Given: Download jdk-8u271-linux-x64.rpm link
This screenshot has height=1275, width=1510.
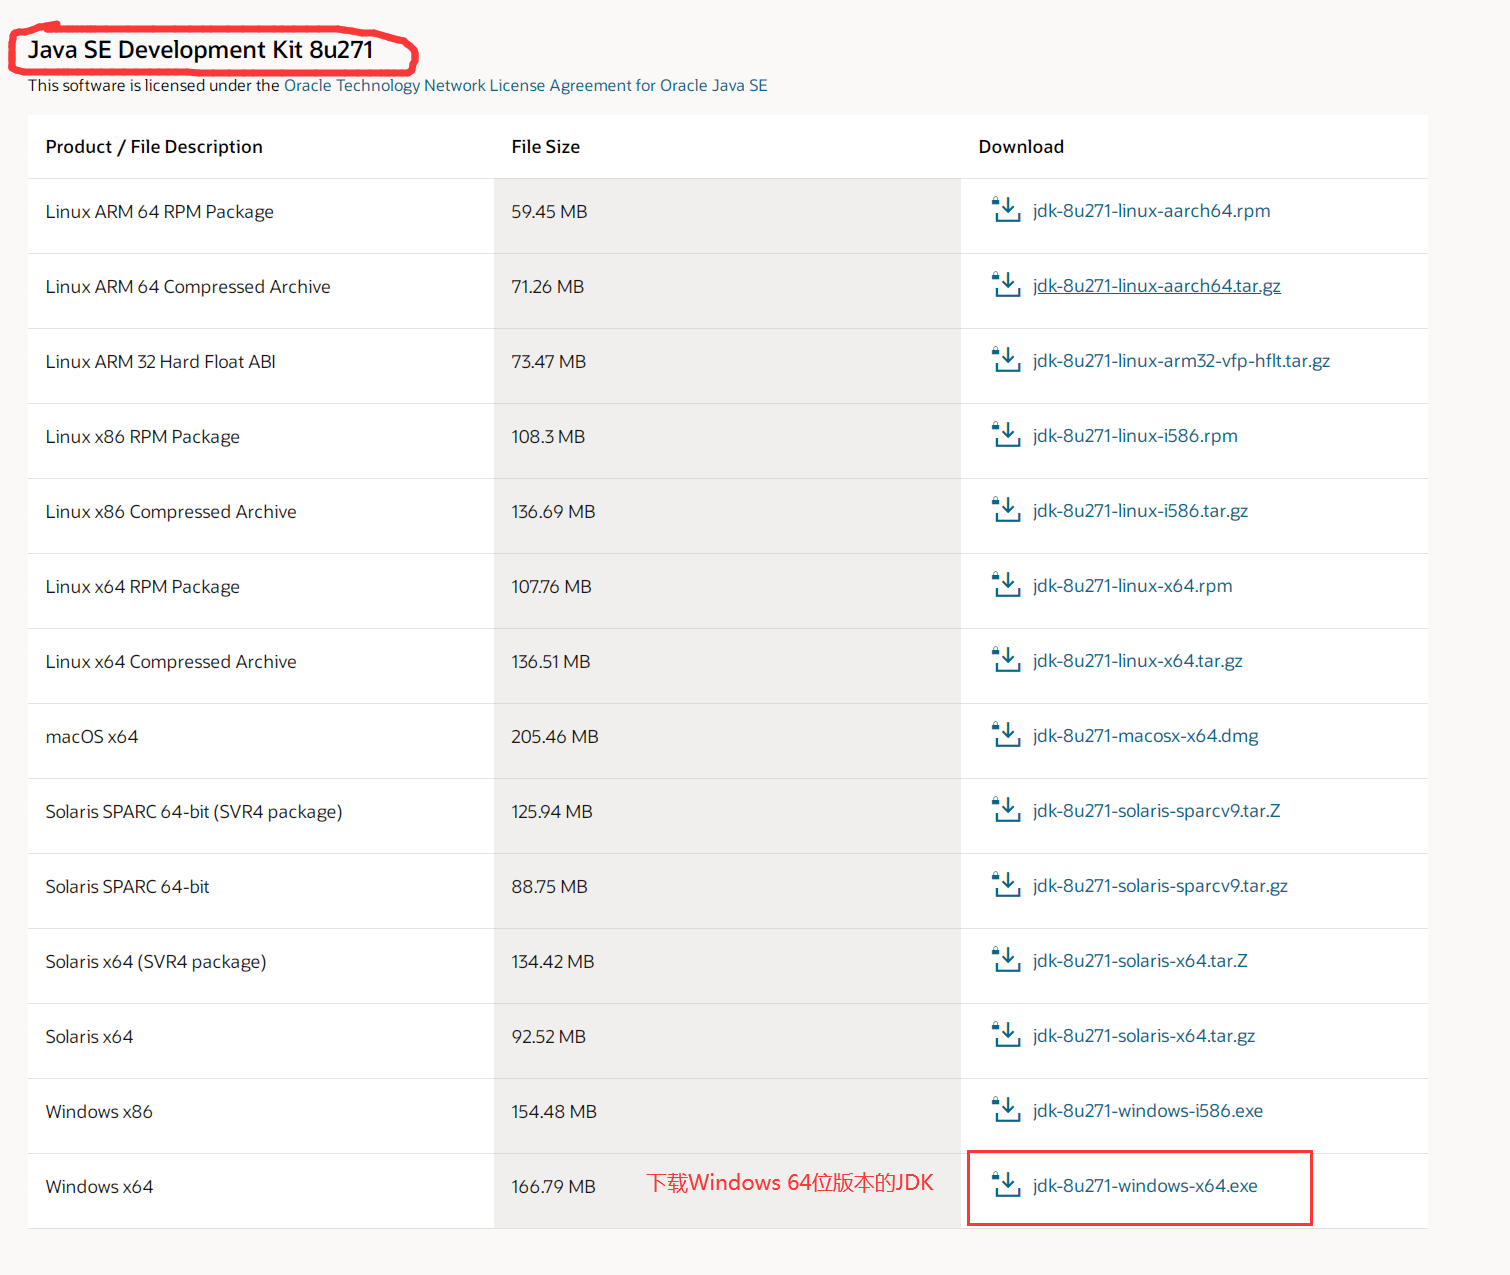Looking at the screenshot, I should pos(1133,586).
